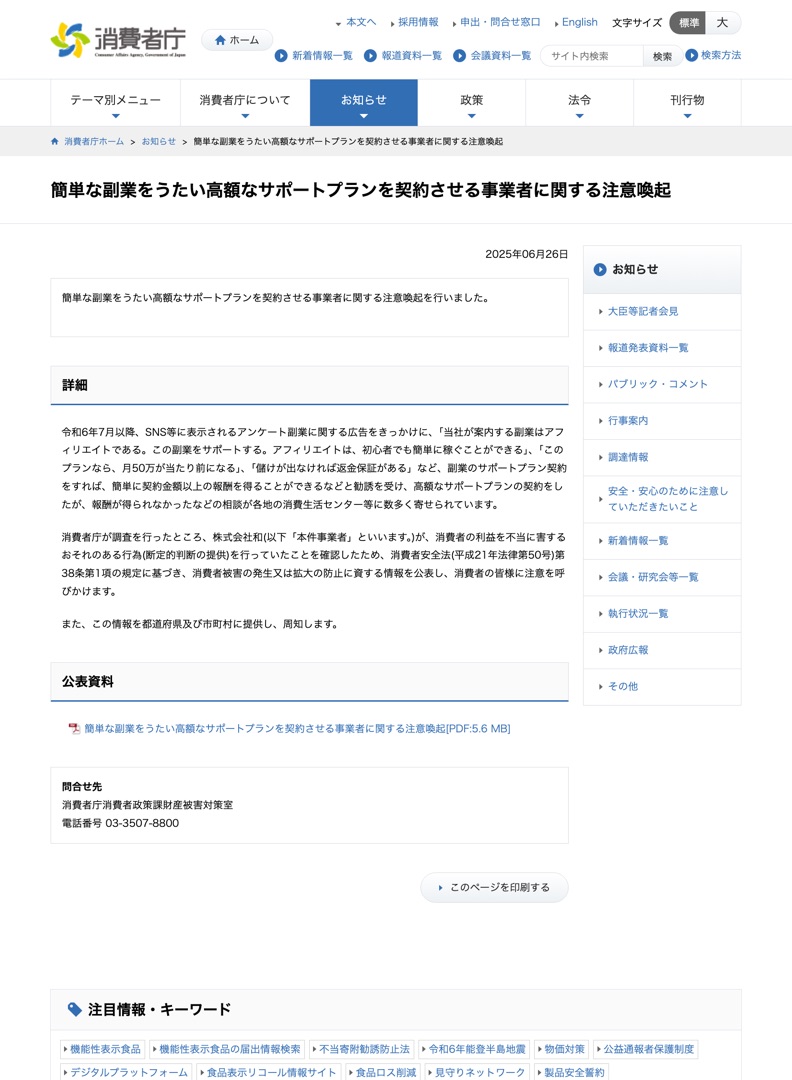
Task: Open その他 in sidebar
Action: tap(623, 687)
